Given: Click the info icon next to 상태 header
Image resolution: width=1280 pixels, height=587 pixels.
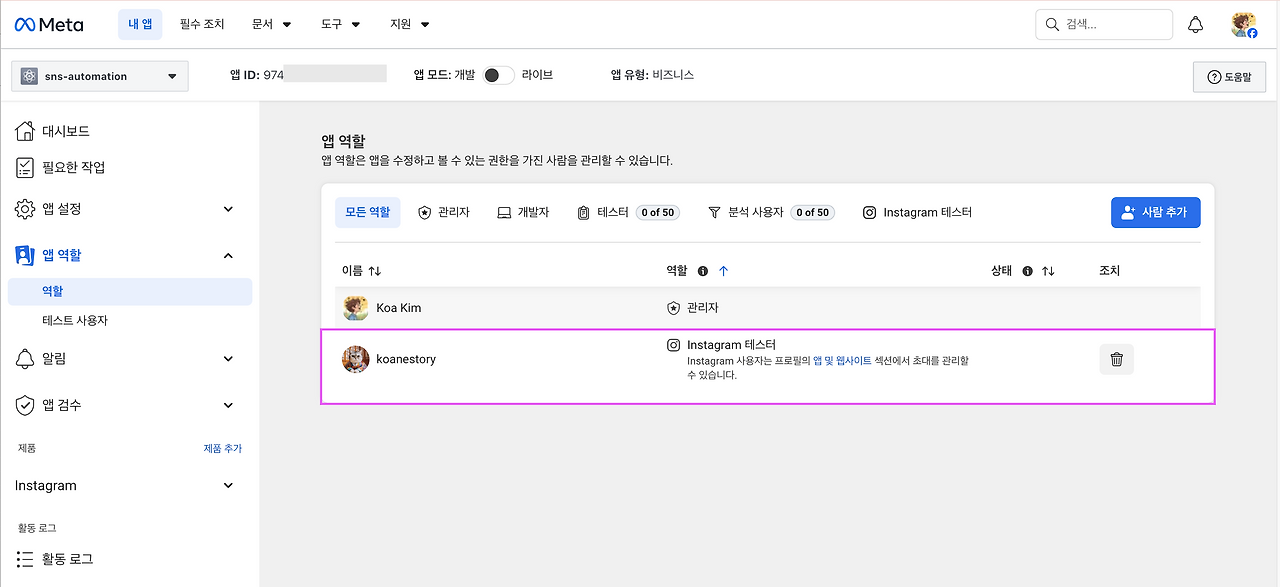Looking at the screenshot, I should point(1027,271).
